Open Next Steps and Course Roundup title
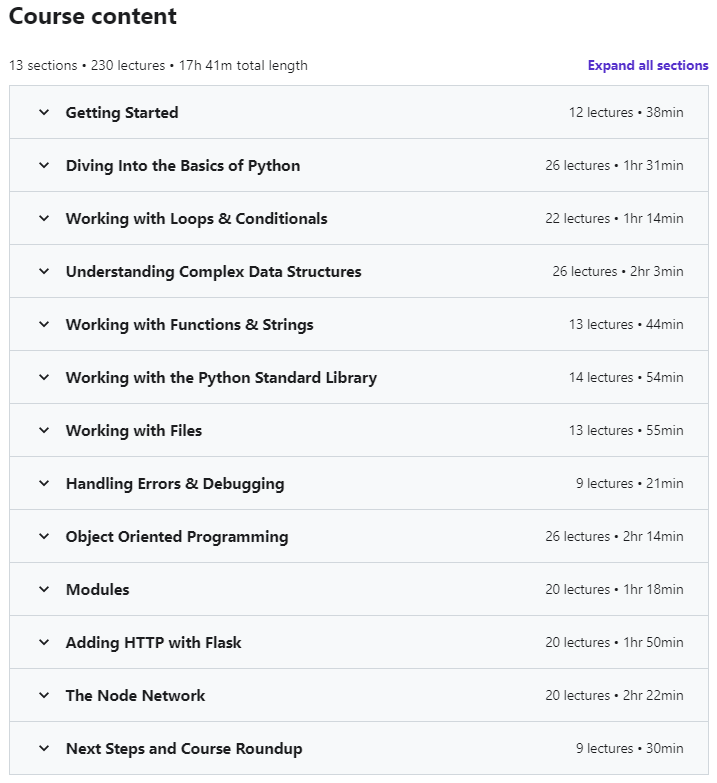This screenshot has width=717, height=783. (184, 749)
